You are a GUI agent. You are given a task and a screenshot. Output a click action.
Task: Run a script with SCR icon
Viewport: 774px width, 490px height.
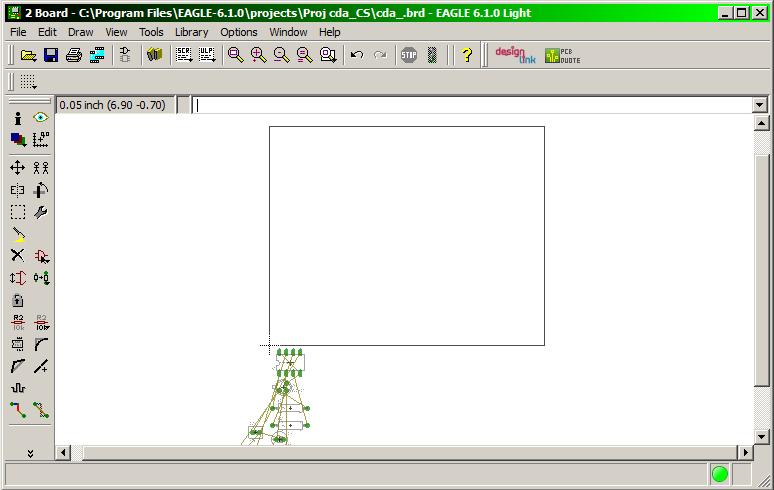coord(184,55)
